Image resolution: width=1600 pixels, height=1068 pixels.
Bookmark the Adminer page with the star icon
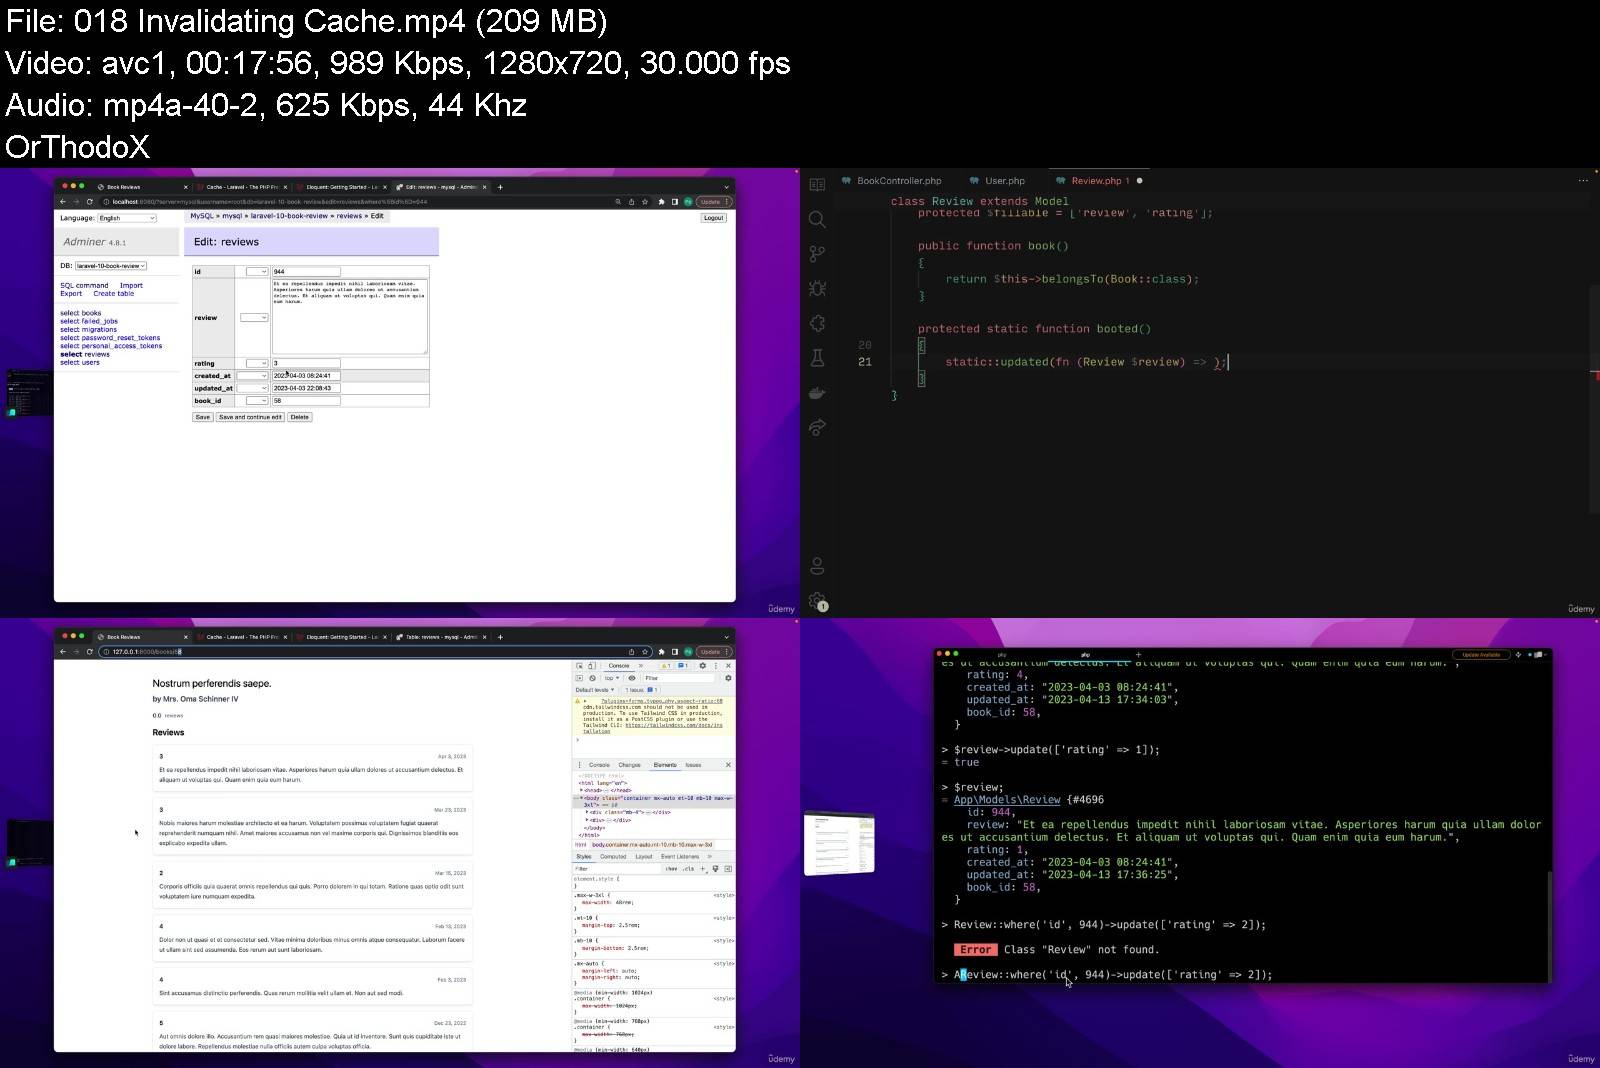[x=645, y=202]
